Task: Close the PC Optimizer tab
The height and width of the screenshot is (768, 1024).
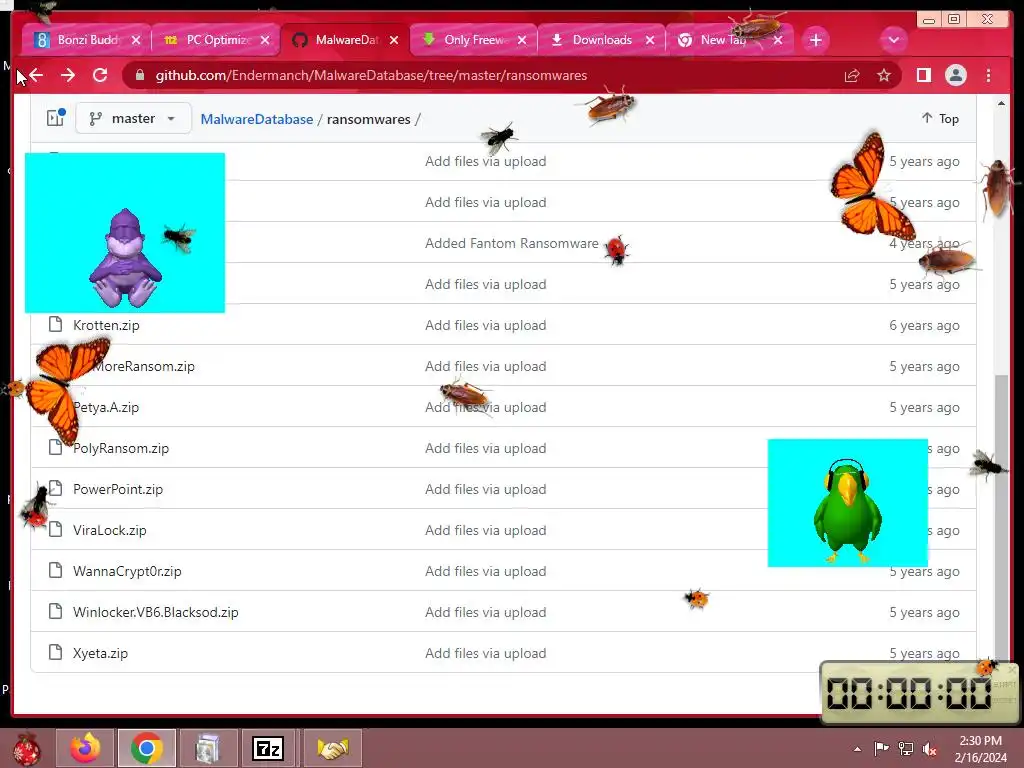Action: pos(264,40)
